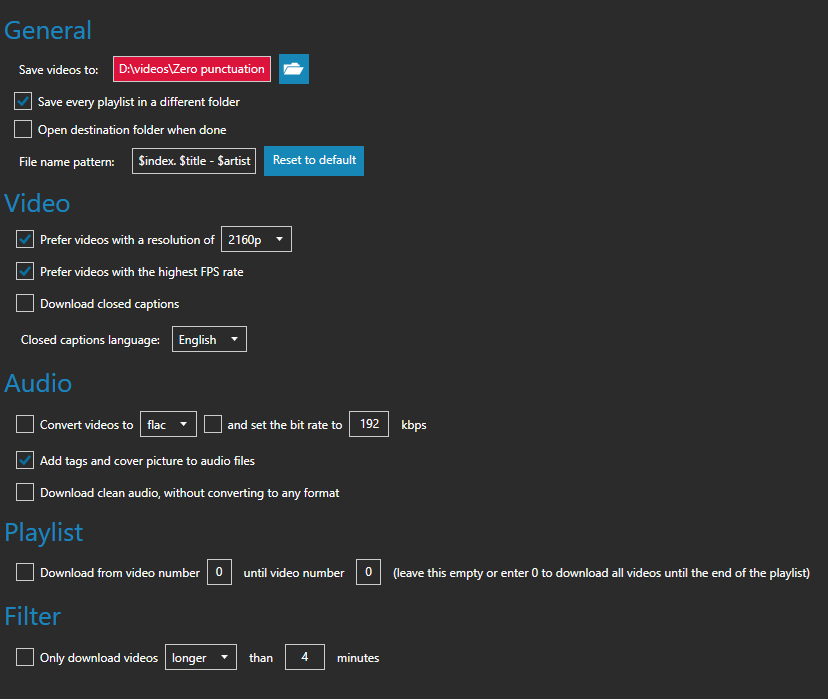Click the from video number field
Screen dimensions: 828x699
[x=219, y=572]
